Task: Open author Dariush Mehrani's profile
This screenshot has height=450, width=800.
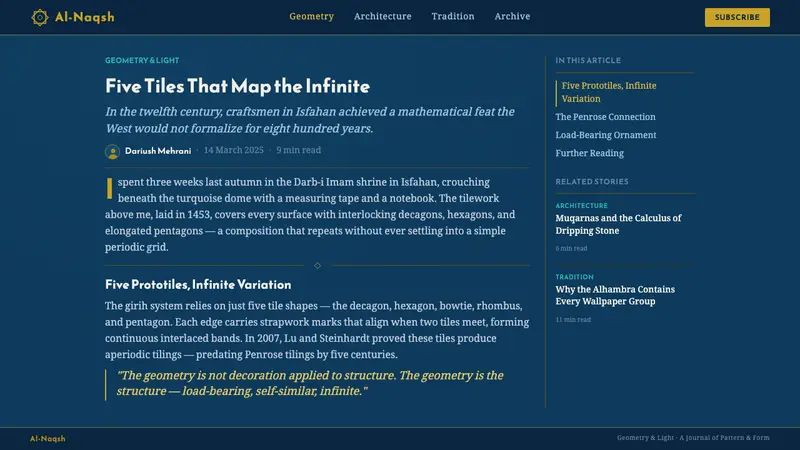Action: 158,151
